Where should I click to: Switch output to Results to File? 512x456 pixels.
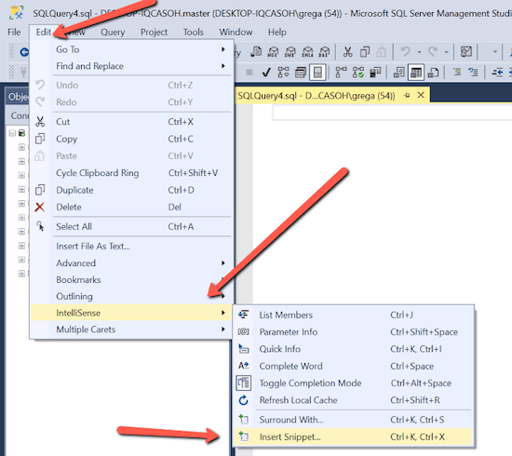tap(433, 72)
